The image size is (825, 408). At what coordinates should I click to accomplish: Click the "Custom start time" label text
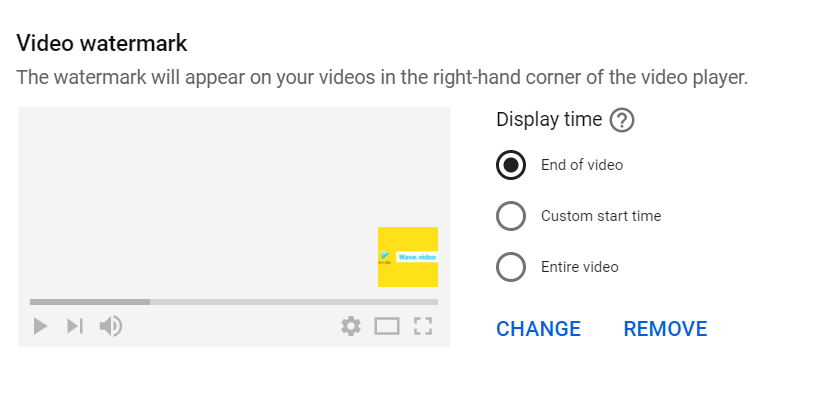601,216
